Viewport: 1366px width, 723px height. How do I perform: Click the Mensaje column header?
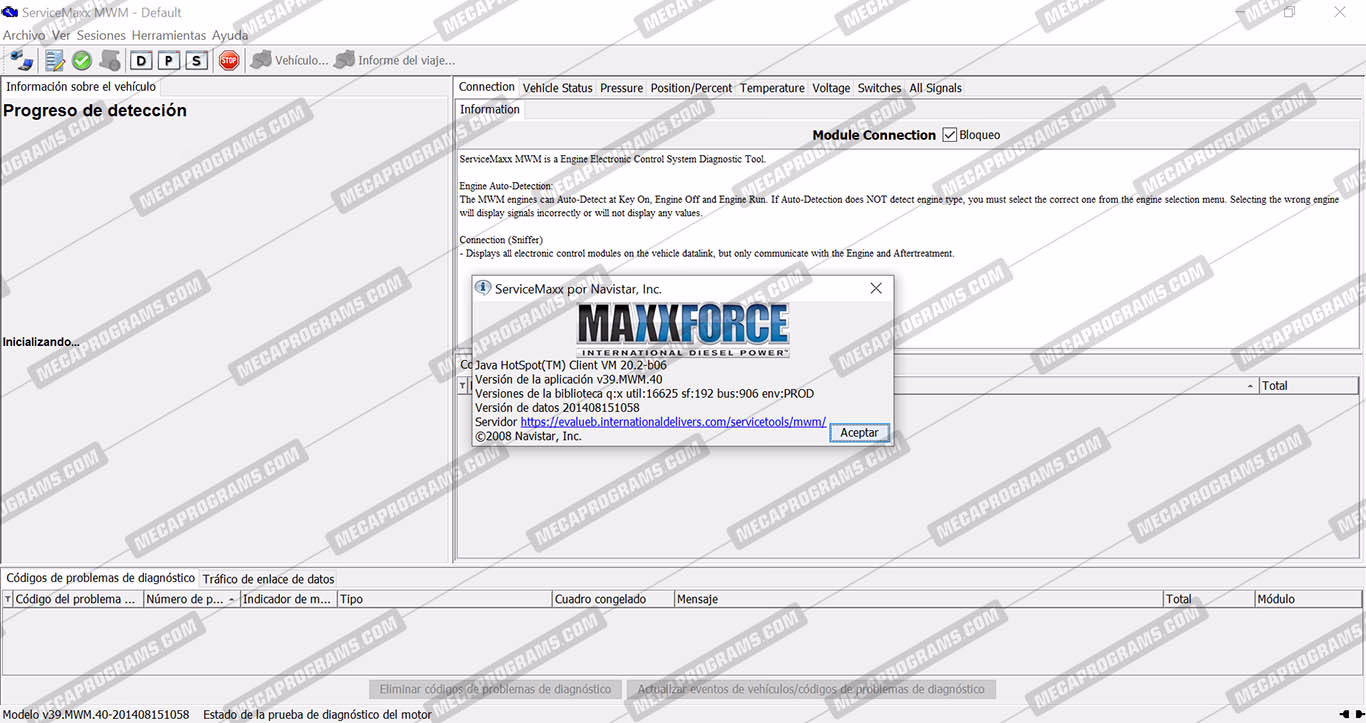[x=697, y=599]
